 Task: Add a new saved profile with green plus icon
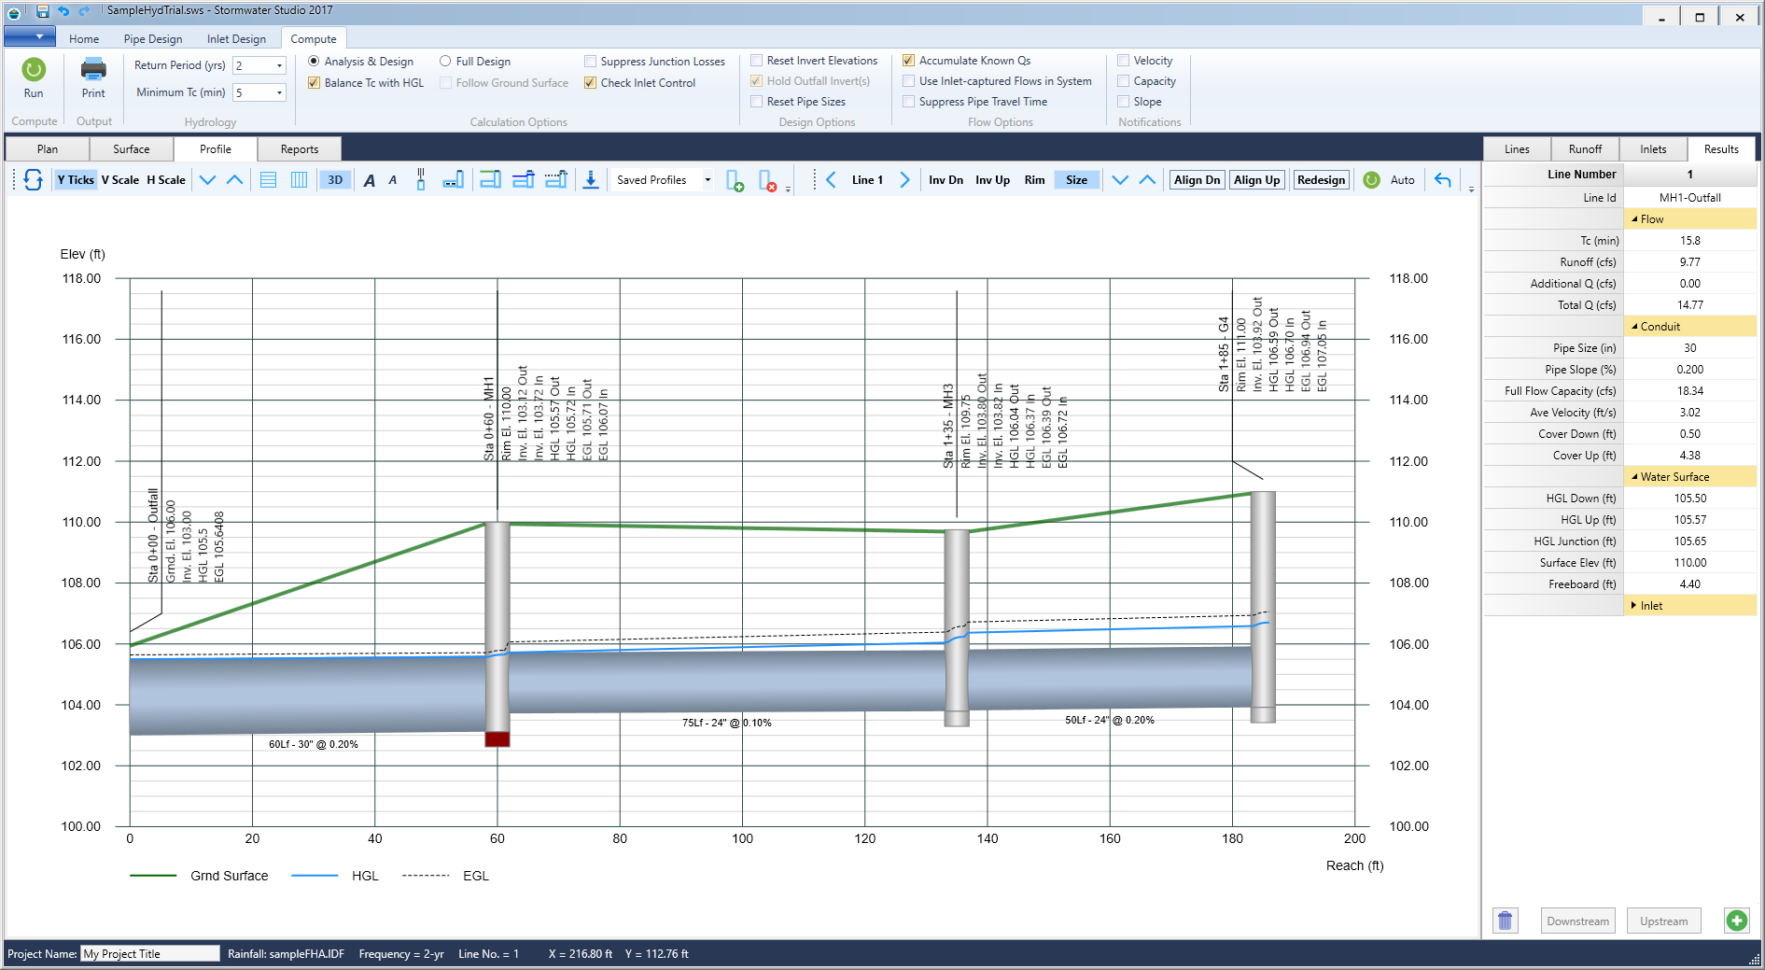coord(735,181)
